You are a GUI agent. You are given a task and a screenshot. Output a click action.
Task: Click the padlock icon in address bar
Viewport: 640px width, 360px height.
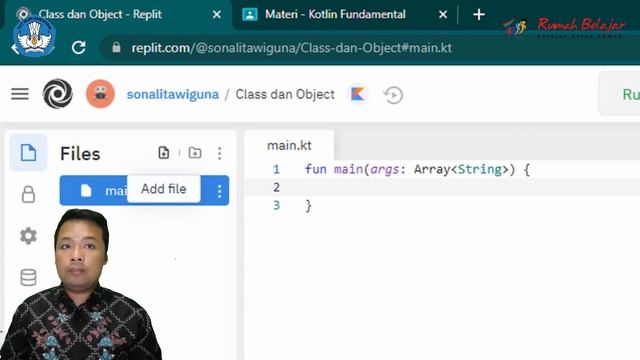coord(116,47)
